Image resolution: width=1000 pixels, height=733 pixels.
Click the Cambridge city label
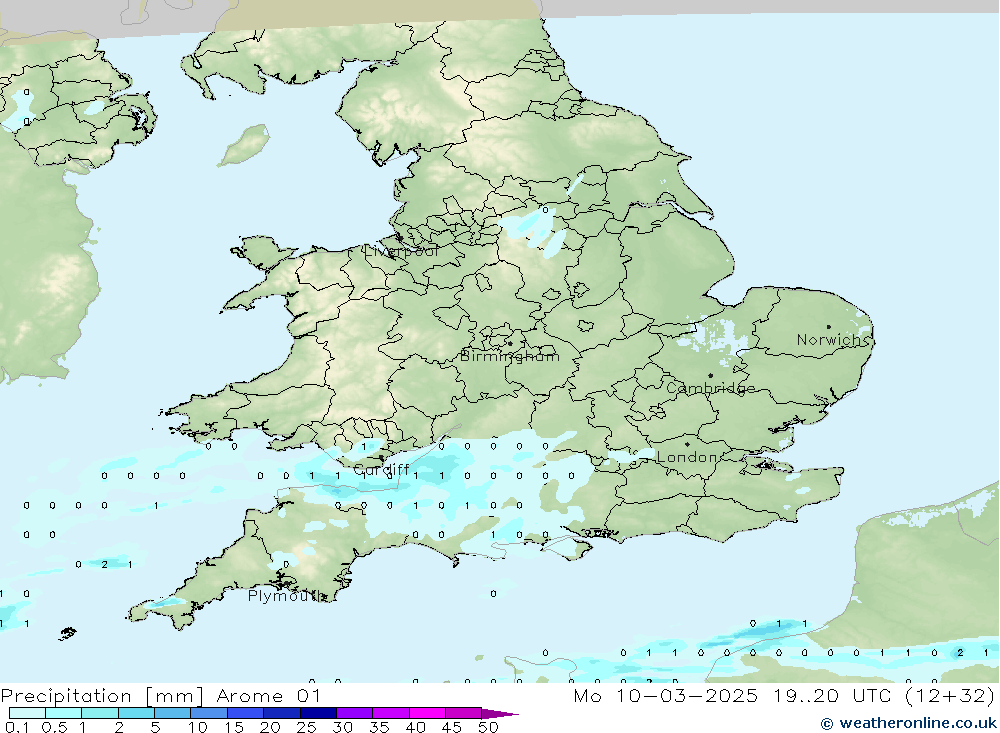710,389
